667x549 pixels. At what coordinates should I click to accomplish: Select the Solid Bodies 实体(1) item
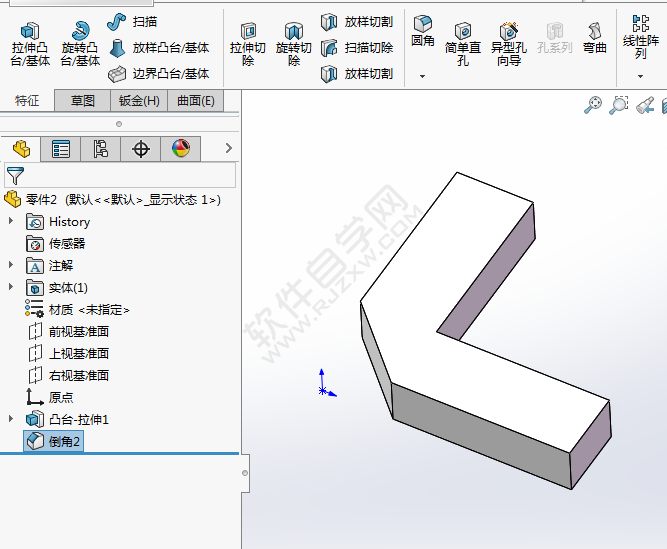click(x=57, y=288)
